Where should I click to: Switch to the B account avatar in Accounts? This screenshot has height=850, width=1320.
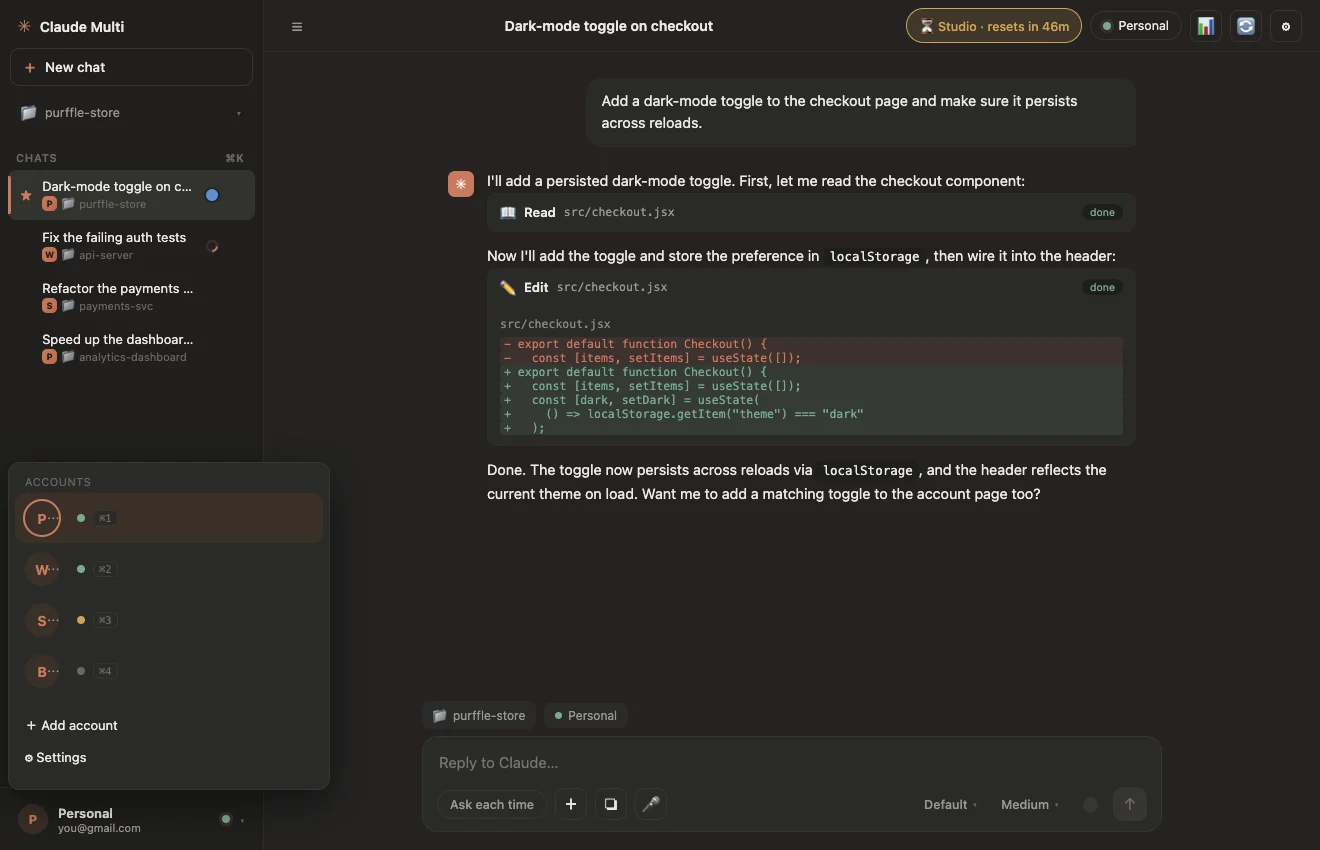coord(42,671)
